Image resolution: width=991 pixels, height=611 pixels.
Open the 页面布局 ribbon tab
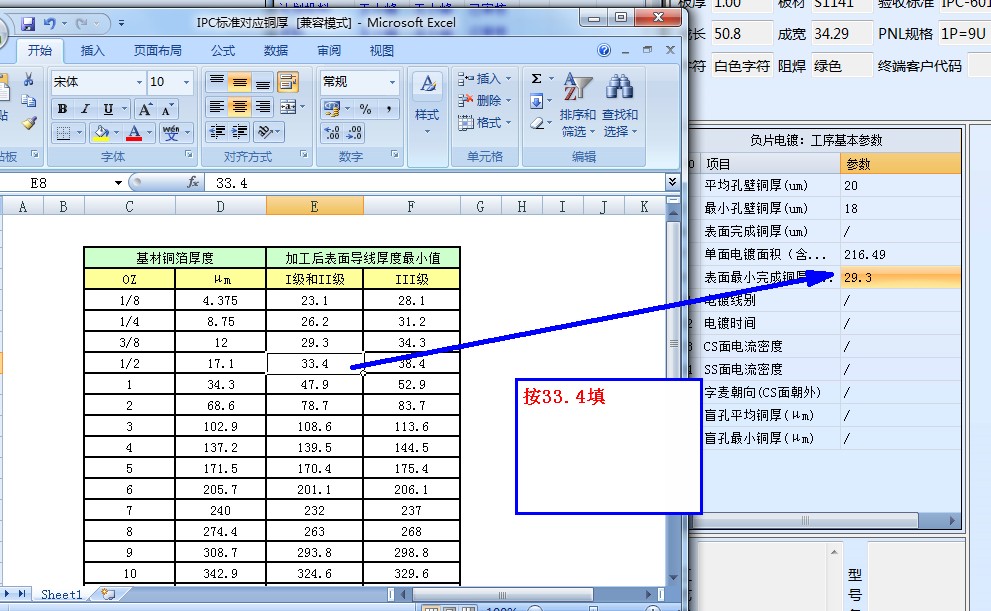tap(157, 51)
